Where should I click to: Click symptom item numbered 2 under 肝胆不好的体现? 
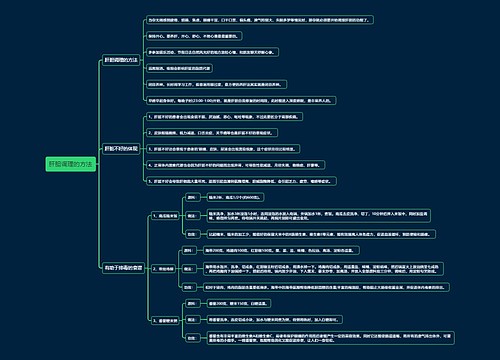(212, 133)
